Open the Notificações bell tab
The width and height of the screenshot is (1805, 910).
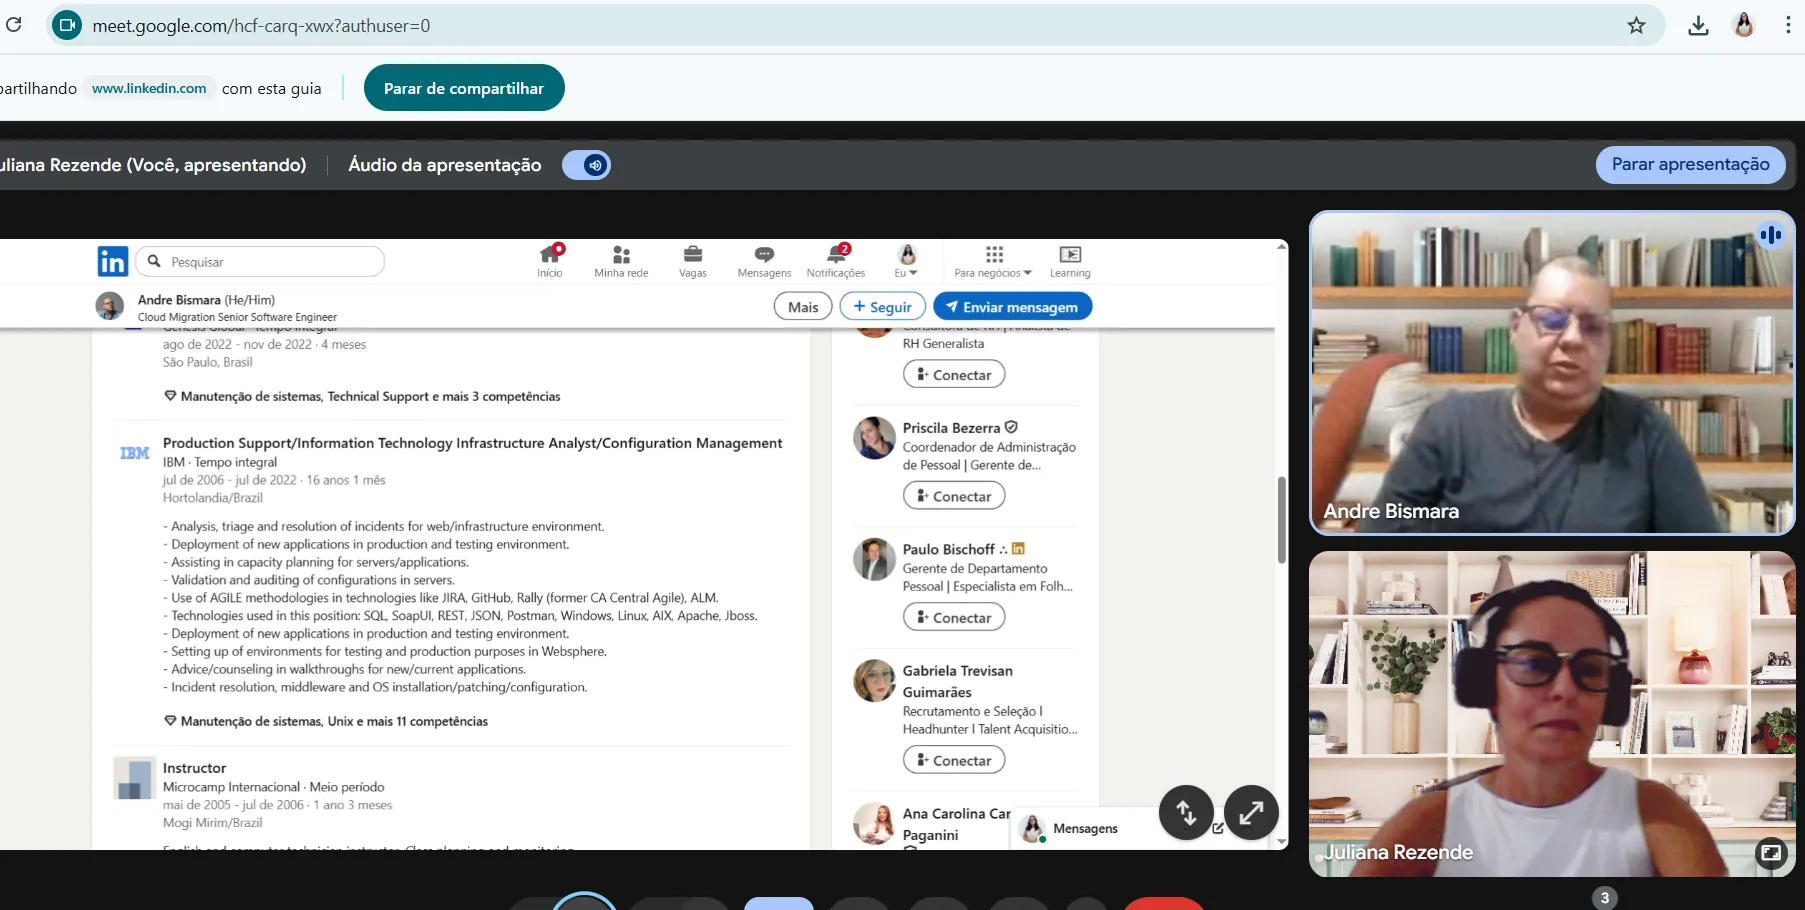[x=836, y=260]
